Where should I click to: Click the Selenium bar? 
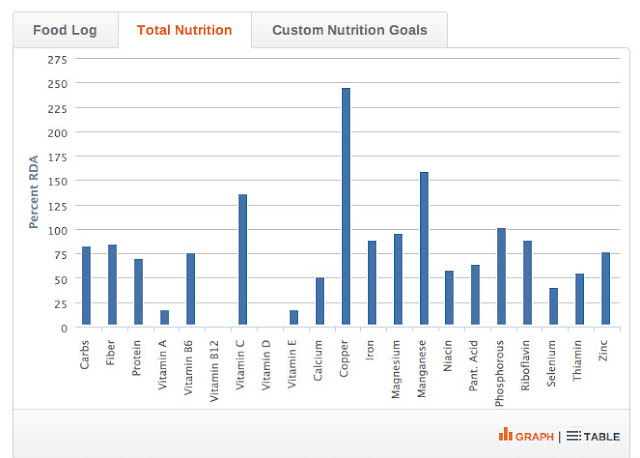[x=553, y=306]
